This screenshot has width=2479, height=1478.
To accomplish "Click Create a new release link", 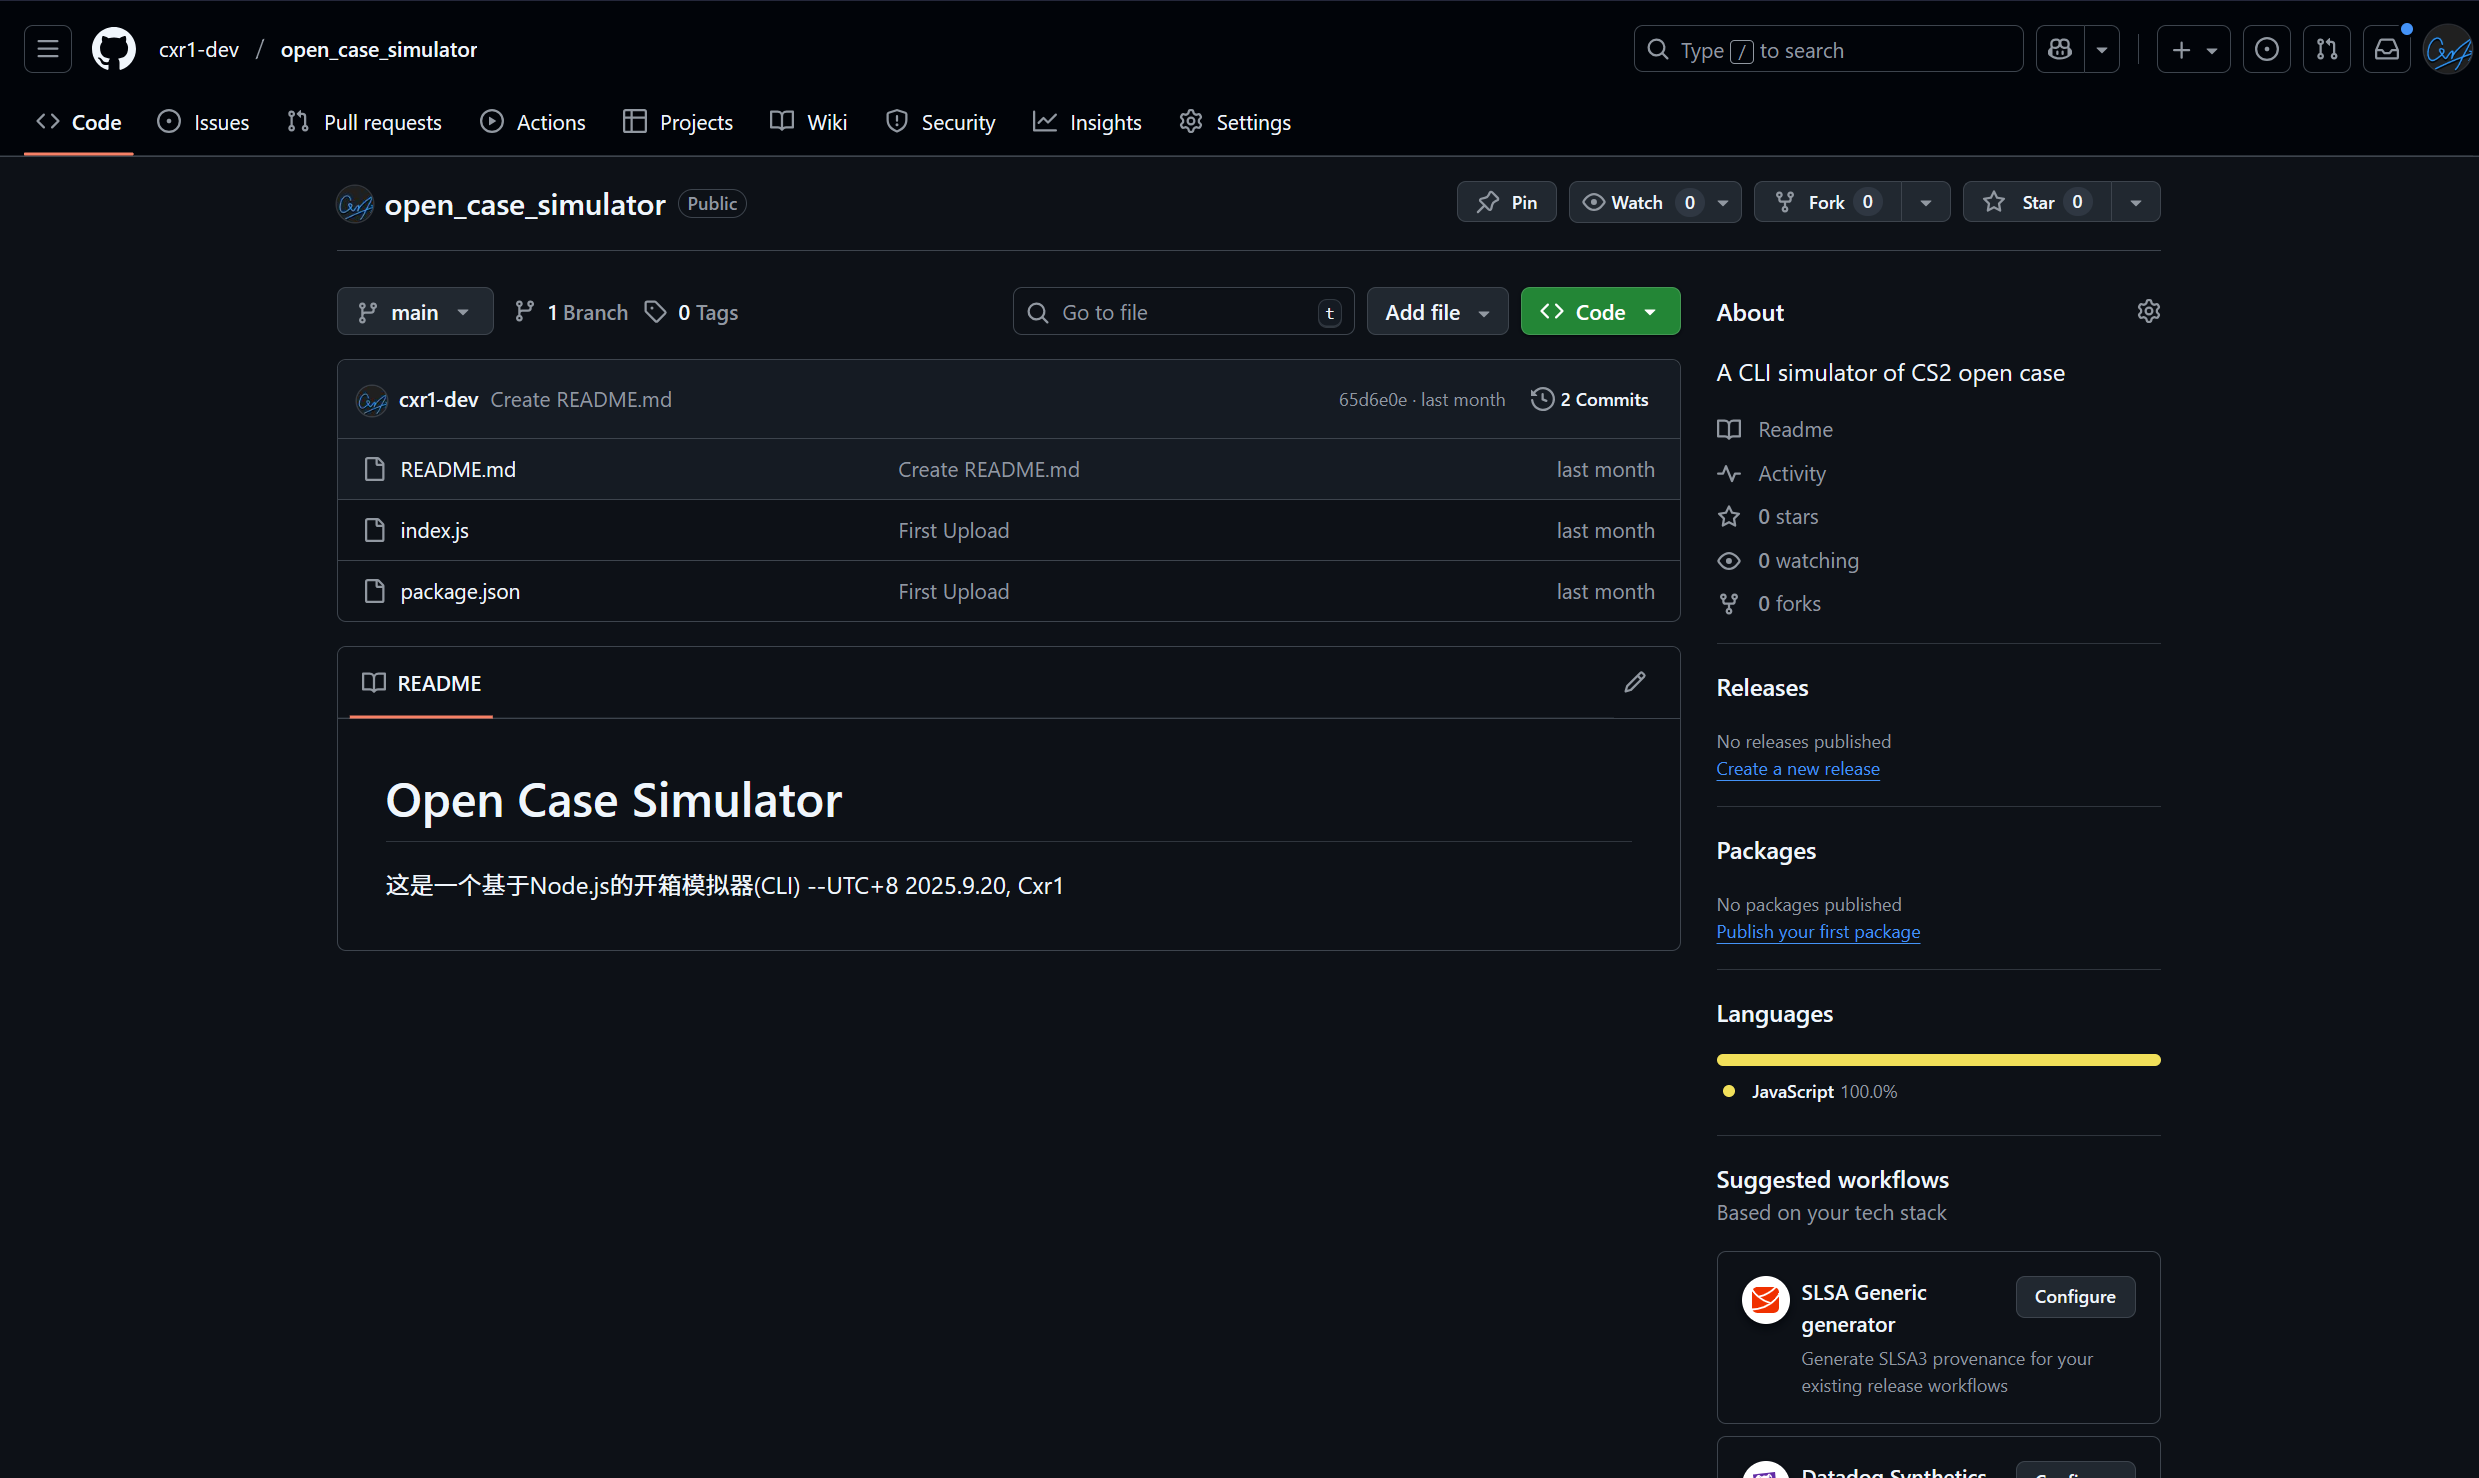I will pos(1797,769).
